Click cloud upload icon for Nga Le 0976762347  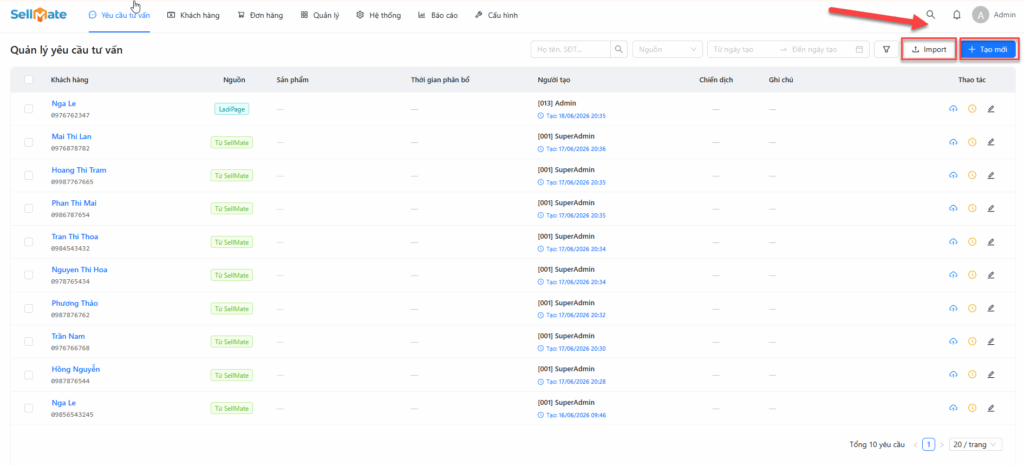(x=953, y=109)
